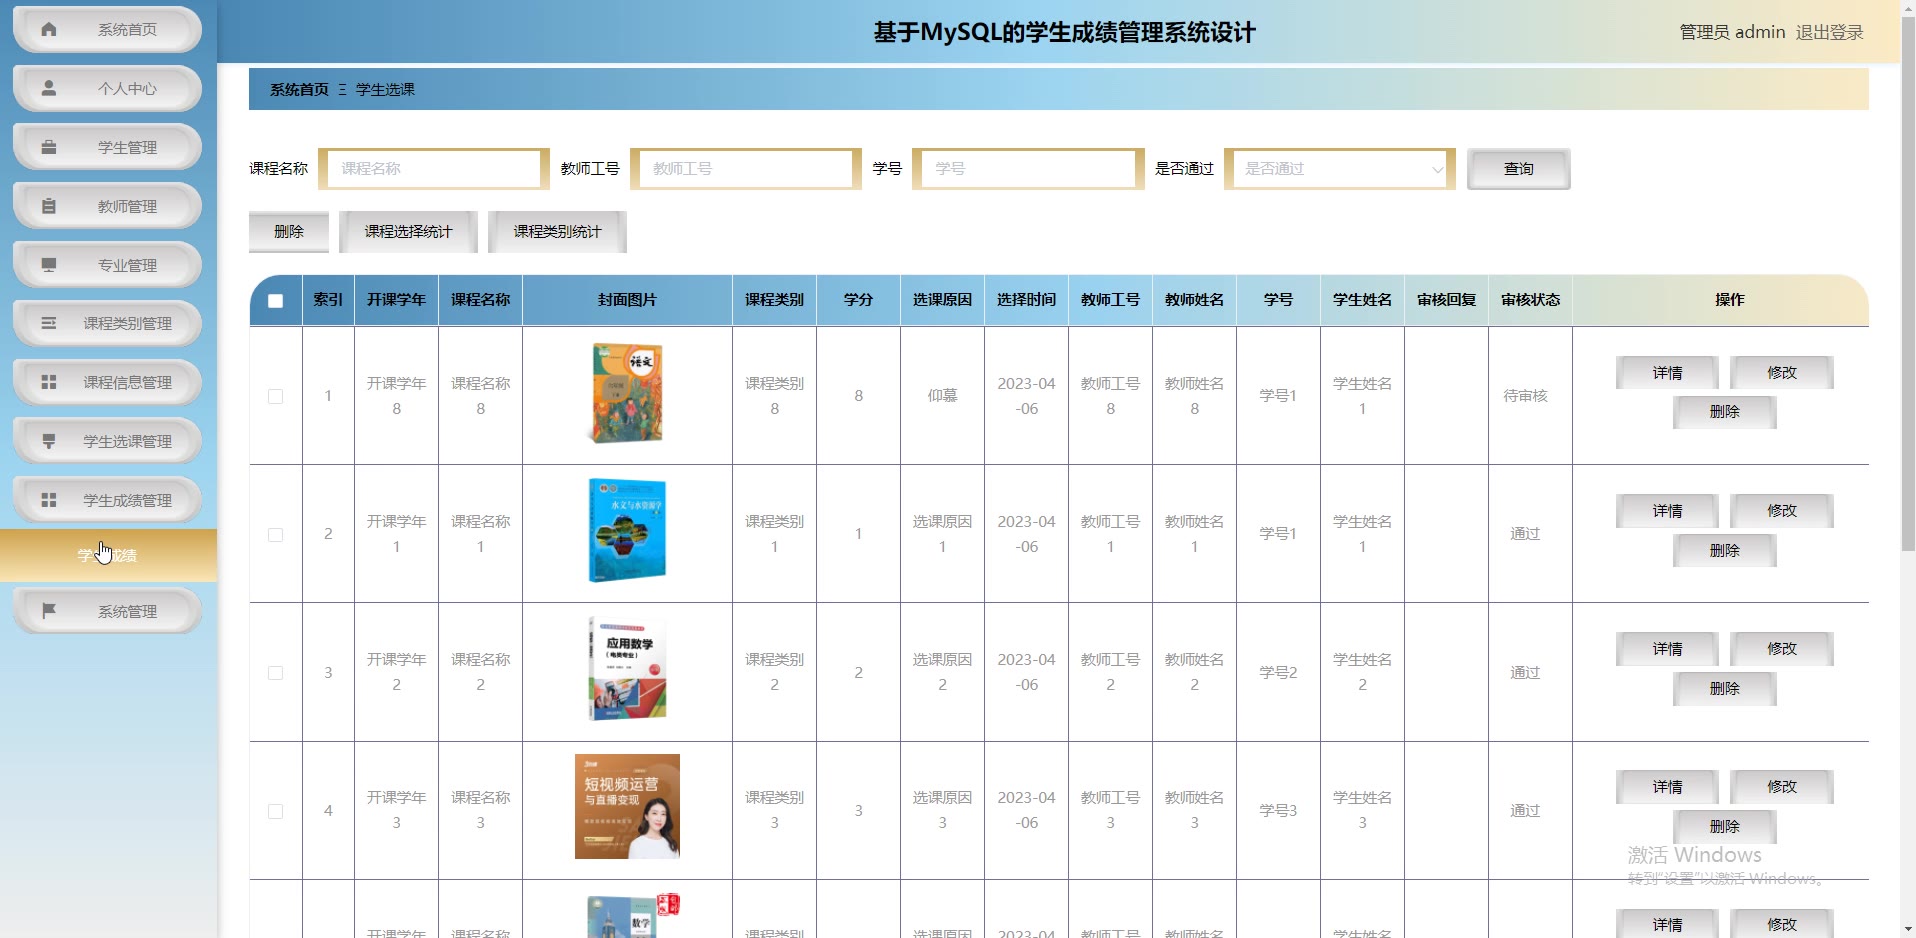This screenshot has height=938, width=1916.
Task: Click the 仰慕 reason cell in row 1
Action: click(x=942, y=396)
